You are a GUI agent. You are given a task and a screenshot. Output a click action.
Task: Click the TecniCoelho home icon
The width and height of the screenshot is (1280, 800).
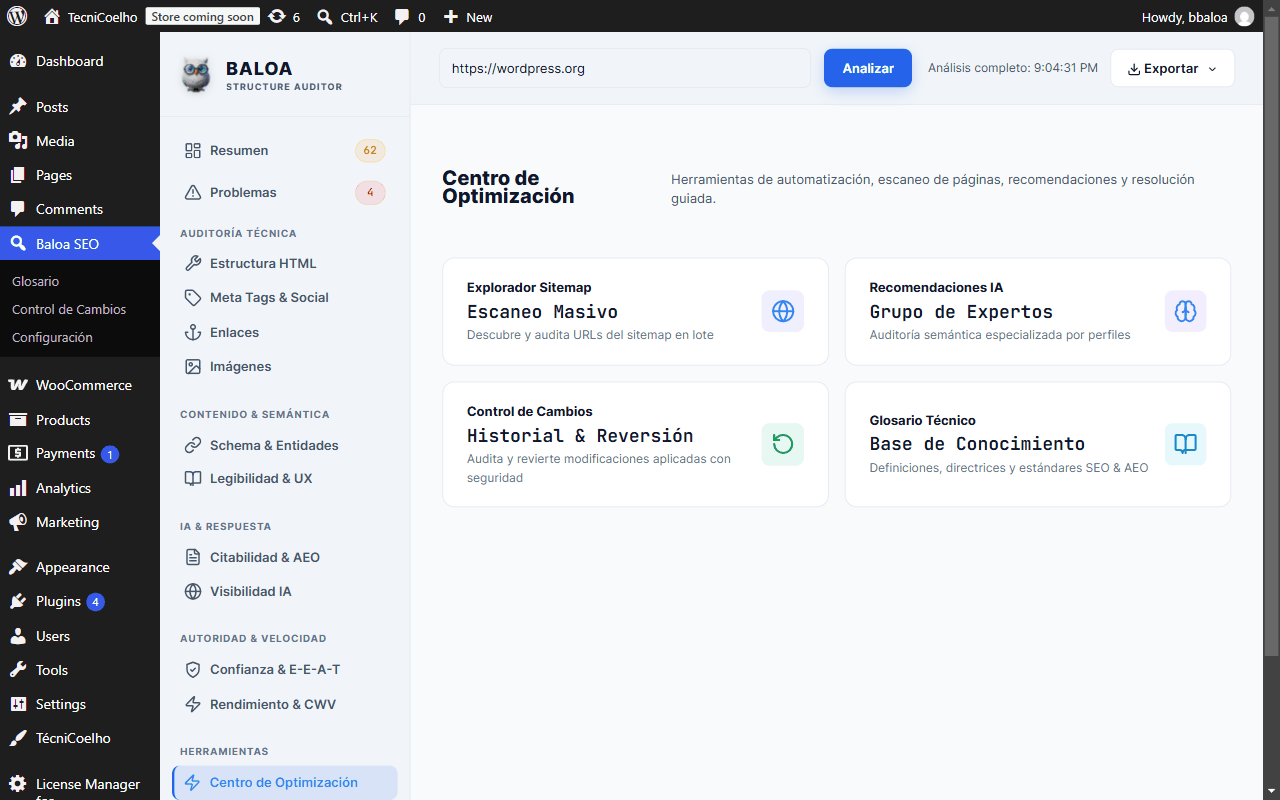[52, 16]
